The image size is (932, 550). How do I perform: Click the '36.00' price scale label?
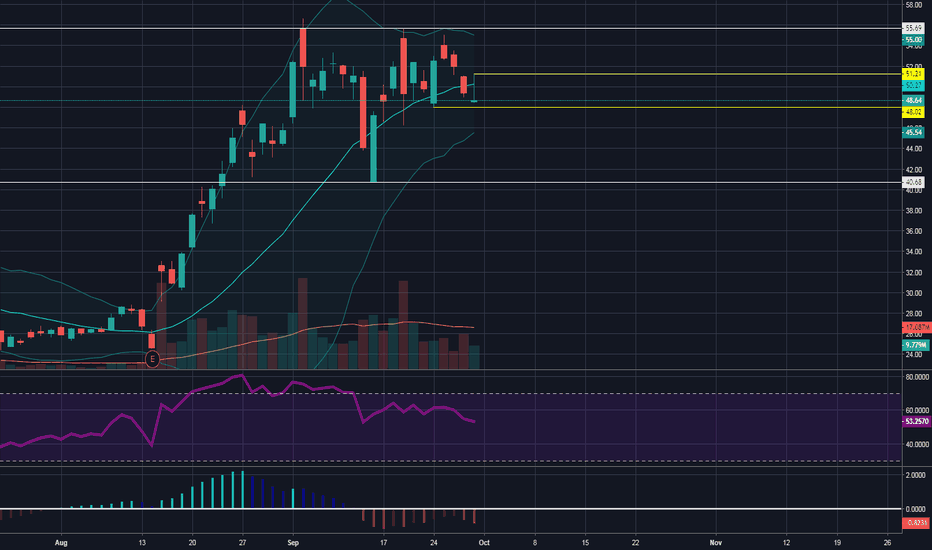914,231
